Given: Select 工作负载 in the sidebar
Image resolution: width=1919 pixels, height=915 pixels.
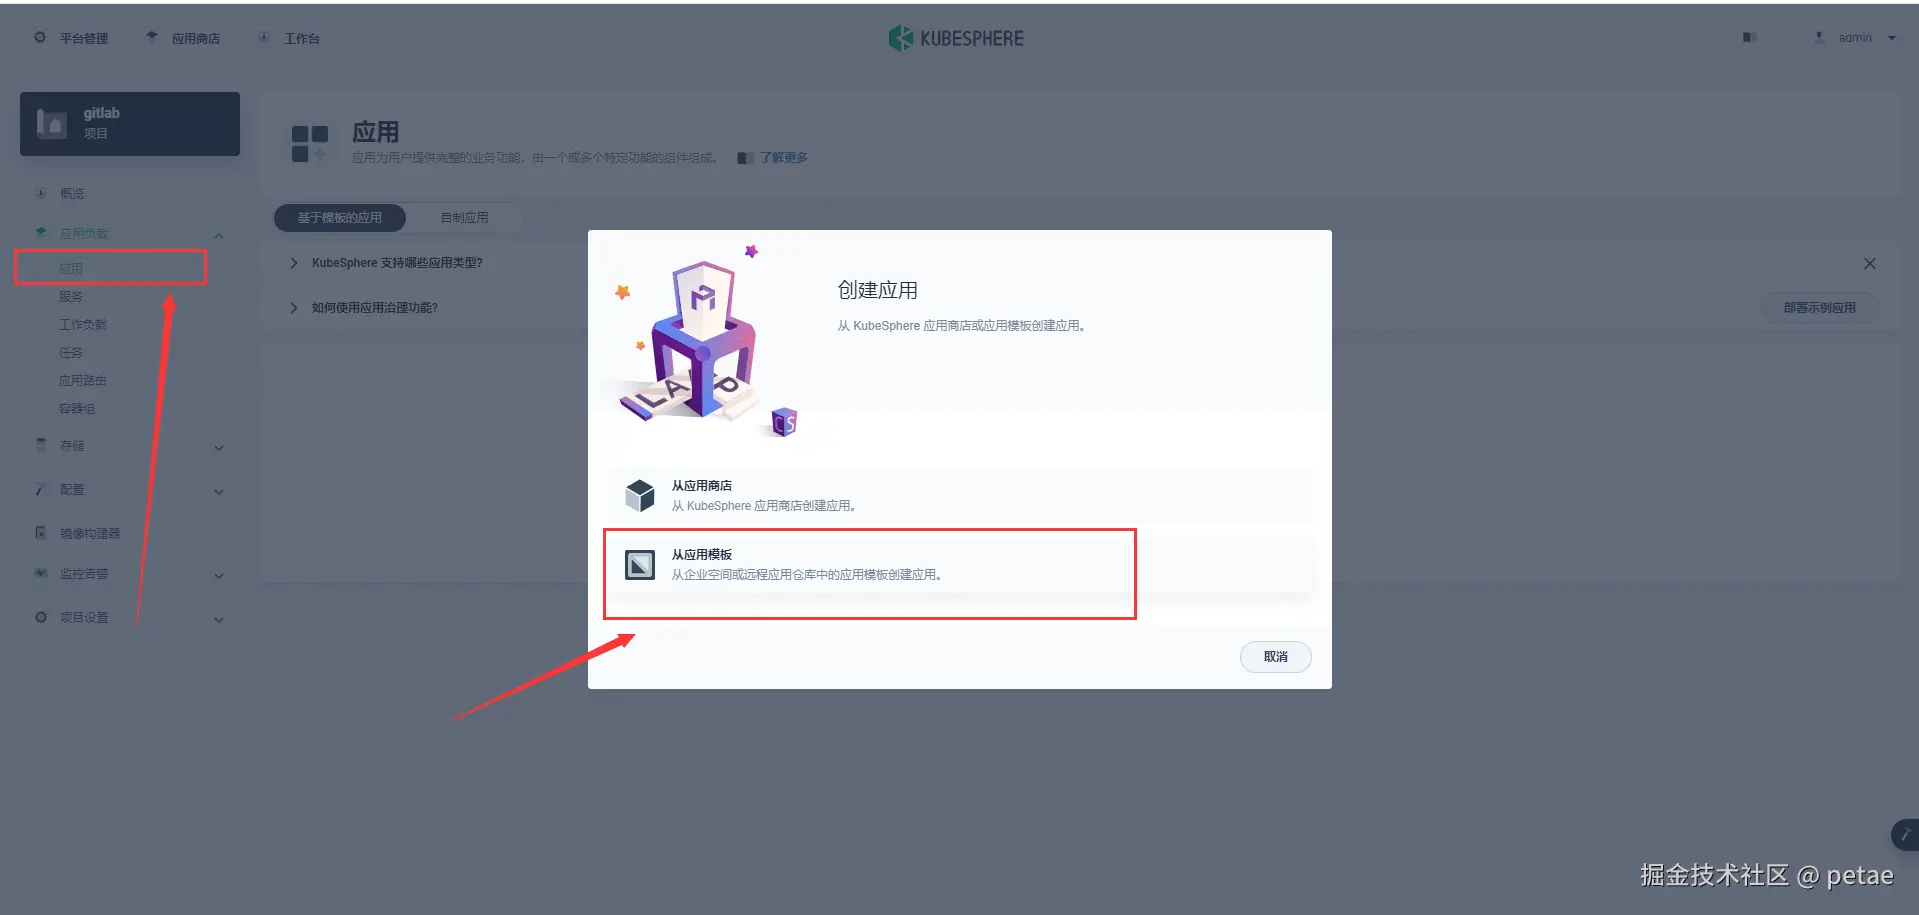Looking at the screenshot, I should pos(83,324).
